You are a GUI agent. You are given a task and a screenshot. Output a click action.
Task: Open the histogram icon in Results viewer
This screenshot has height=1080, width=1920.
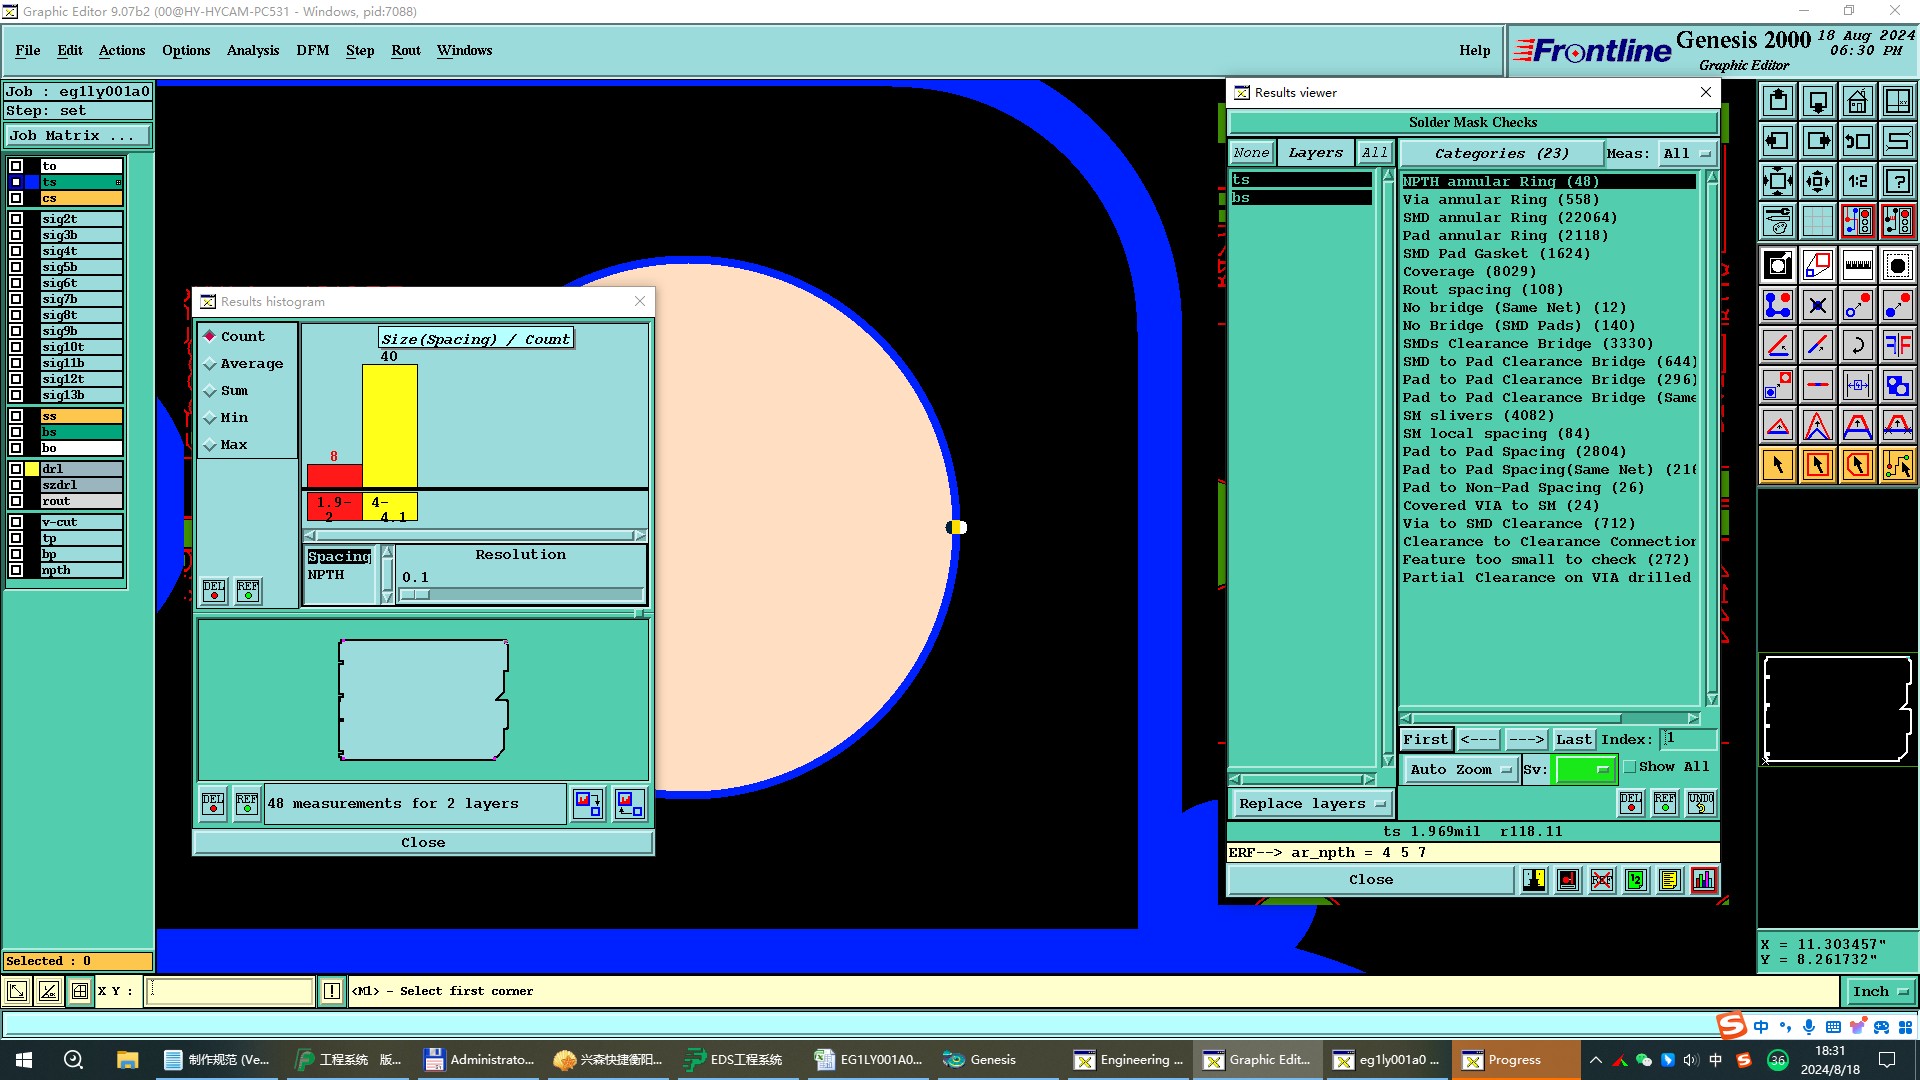tap(1703, 880)
